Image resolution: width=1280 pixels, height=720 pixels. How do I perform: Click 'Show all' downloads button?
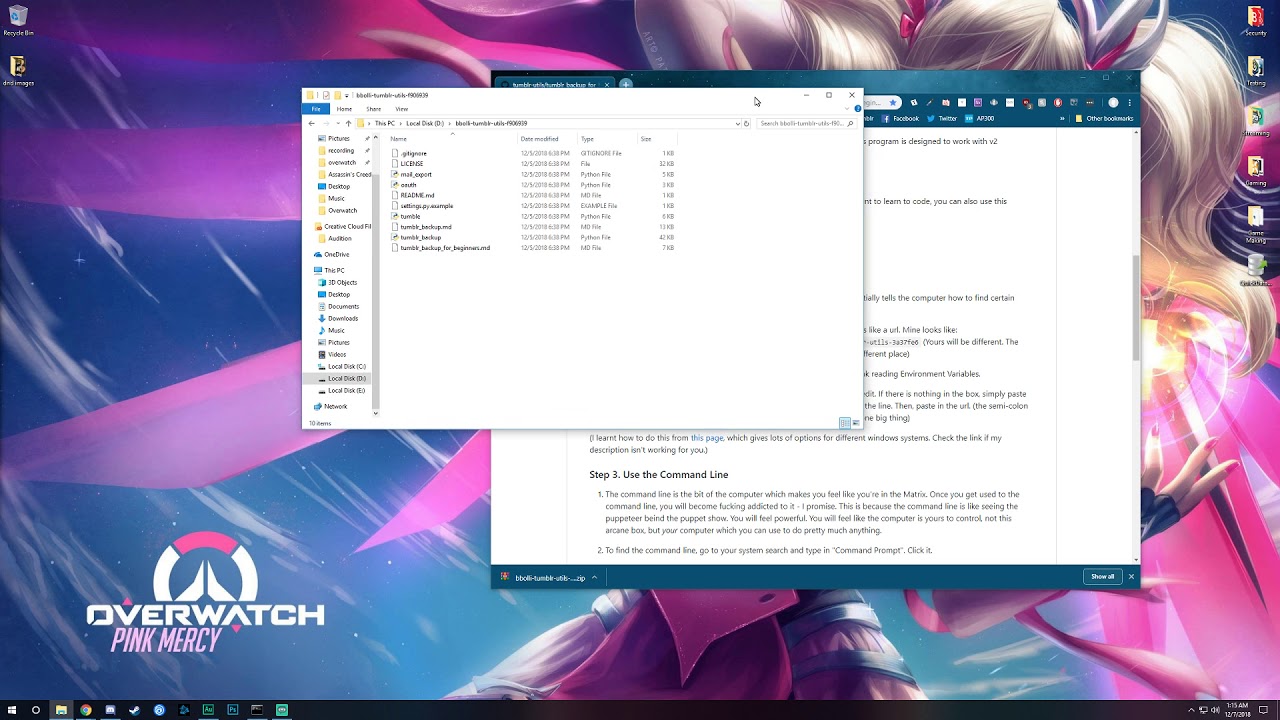click(x=1102, y=576)
